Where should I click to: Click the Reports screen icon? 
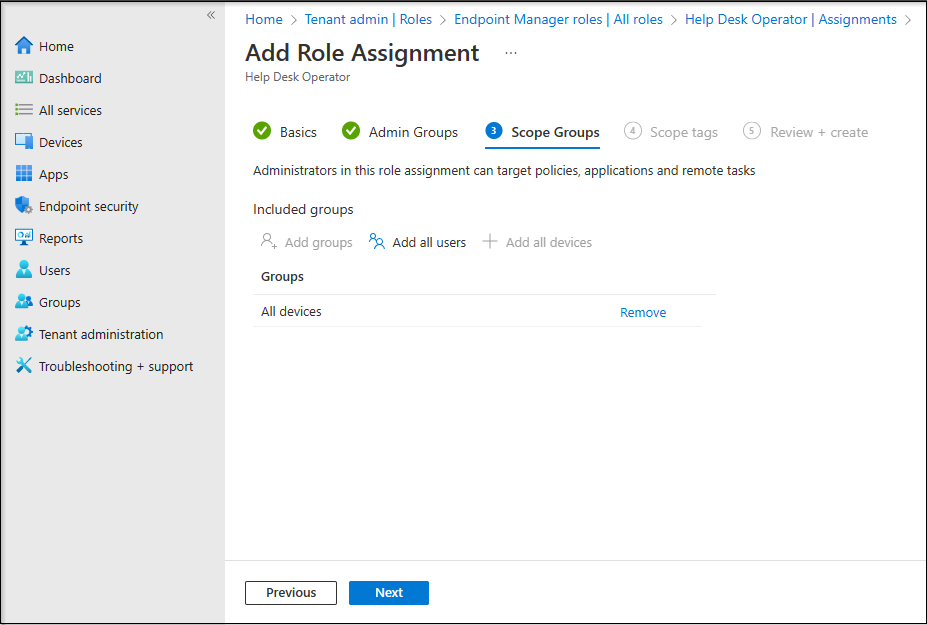tap(24, 238)
